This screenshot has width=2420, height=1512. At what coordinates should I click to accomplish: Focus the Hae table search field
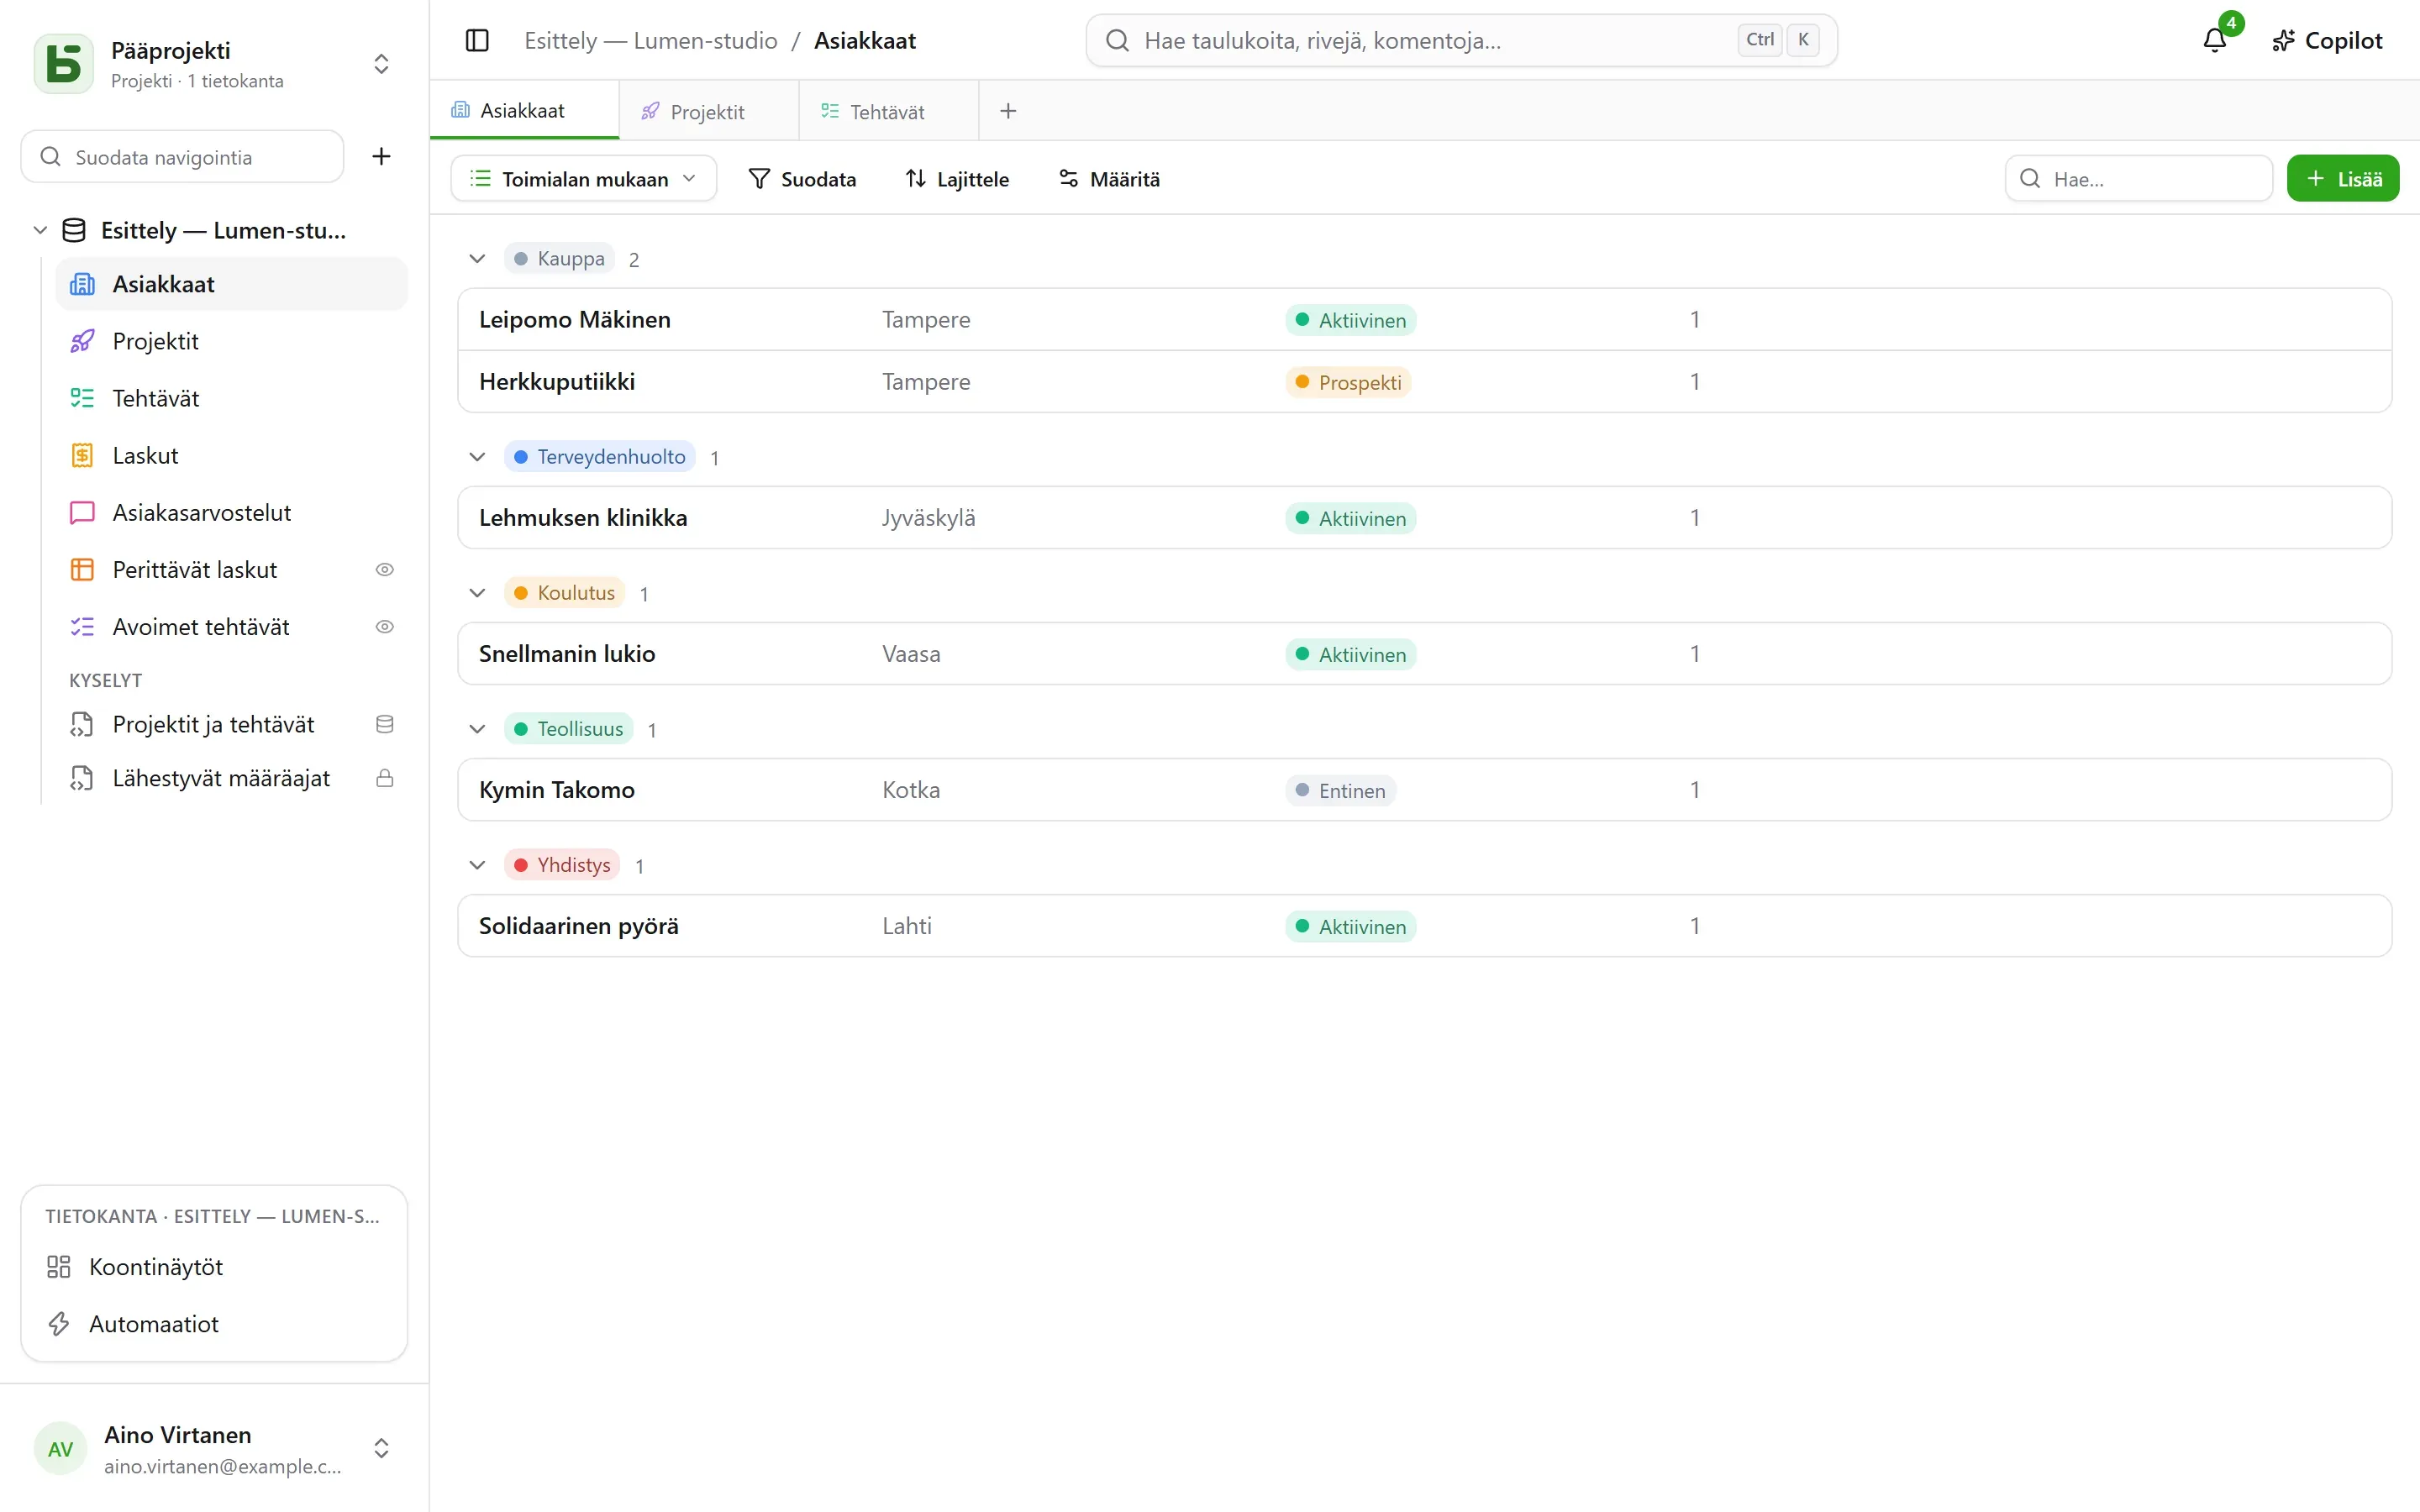pyautogui.click(x=2139, y=178)
